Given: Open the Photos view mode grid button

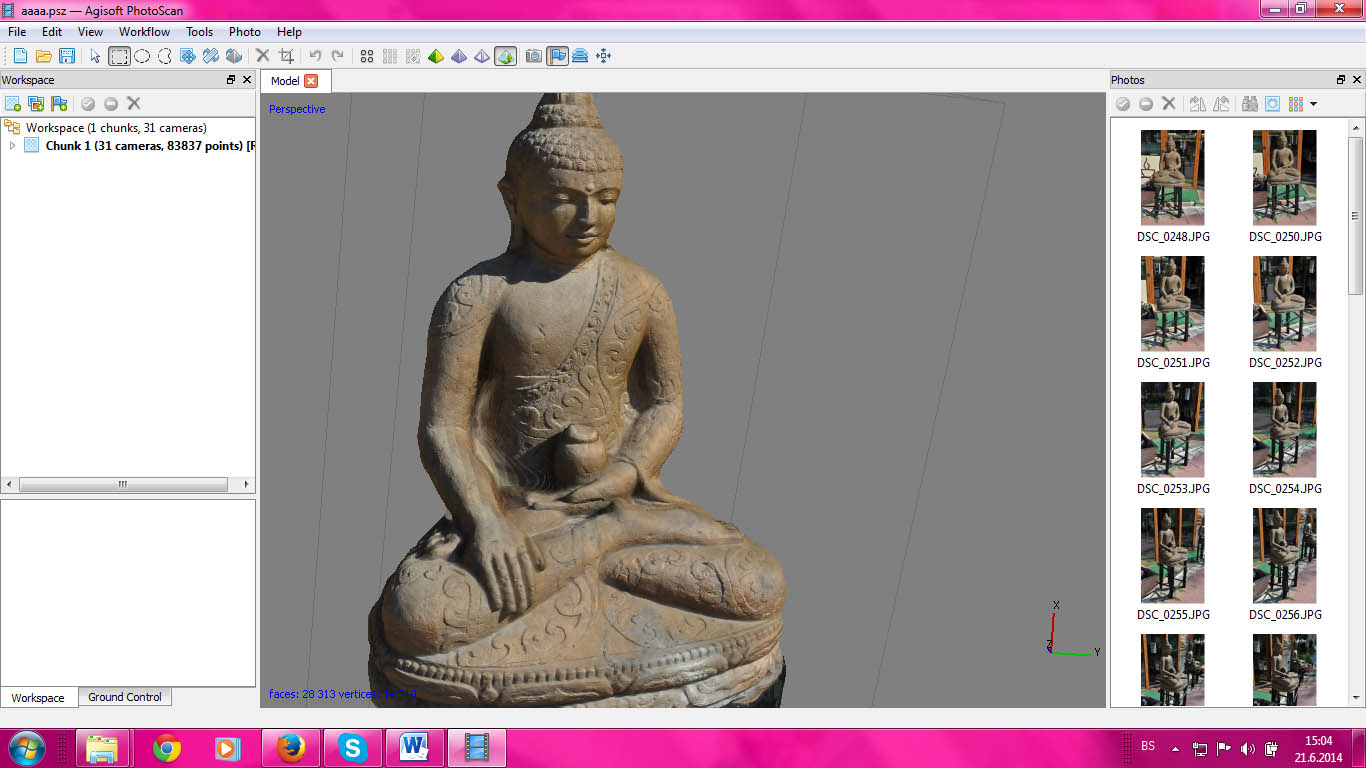Looking at the screenshot, I should coord(1296,103).
